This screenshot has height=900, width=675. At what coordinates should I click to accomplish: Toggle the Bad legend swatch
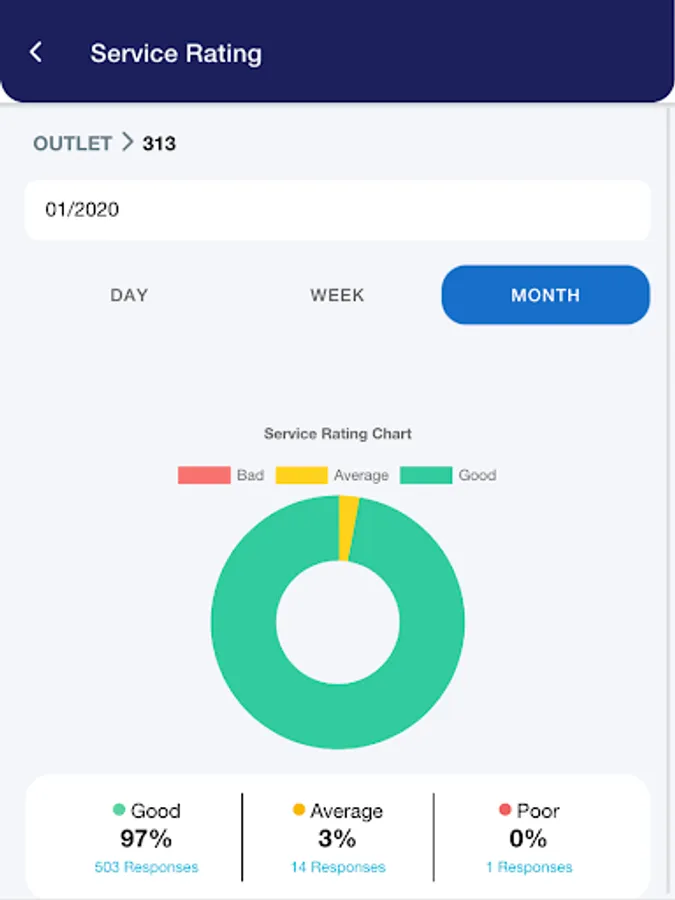[x=204, y=475]
